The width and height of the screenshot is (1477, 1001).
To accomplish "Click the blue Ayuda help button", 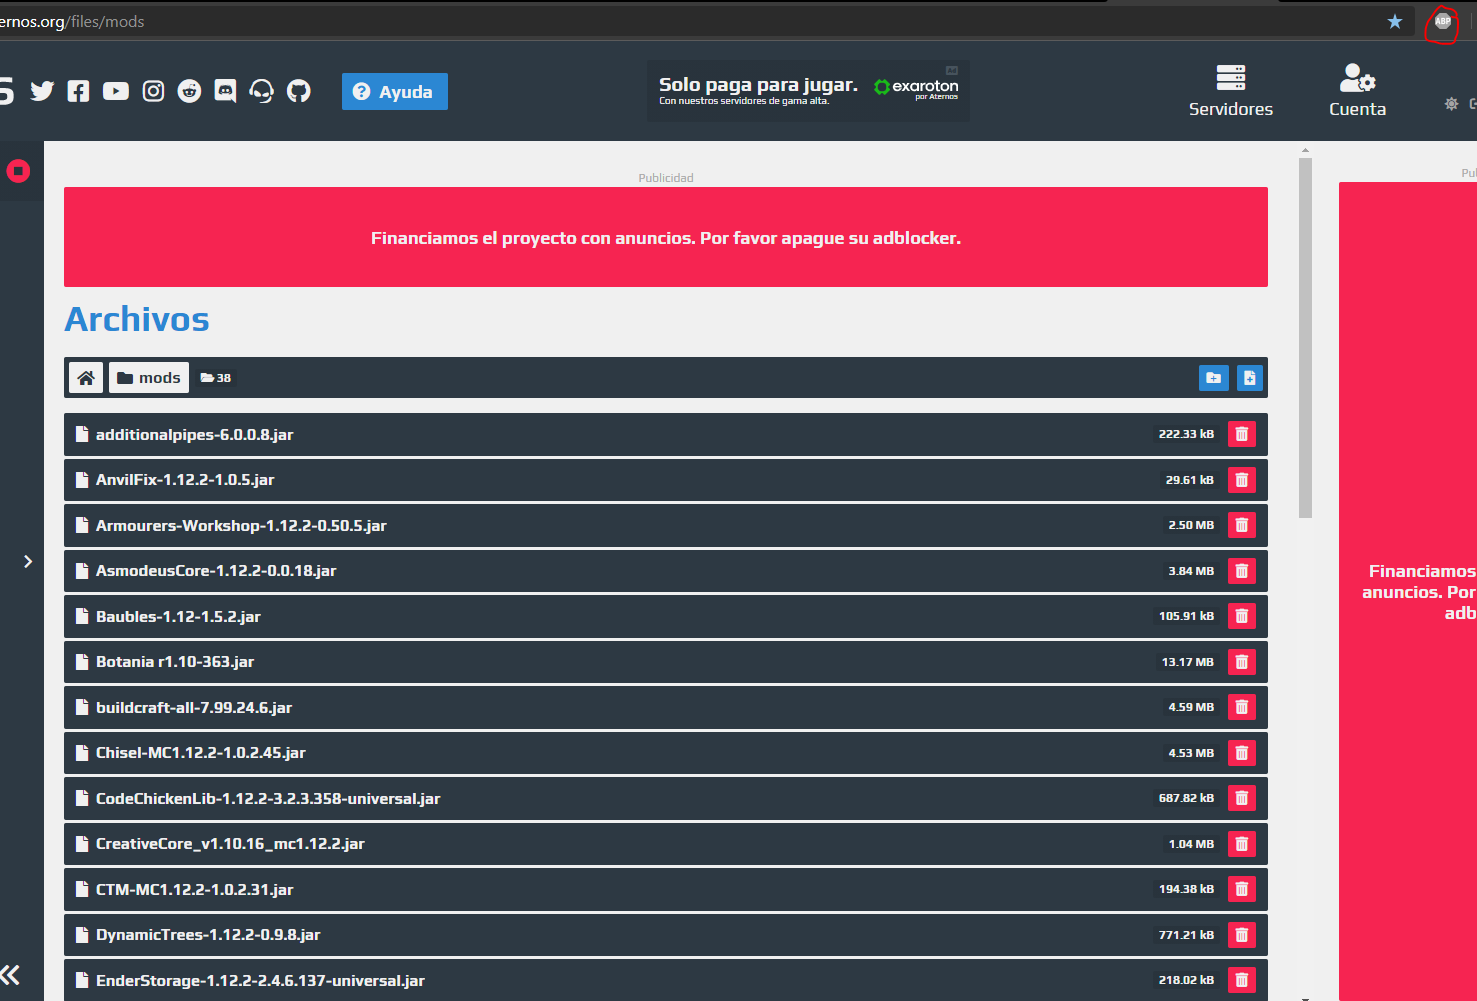I will click(395, 91).
